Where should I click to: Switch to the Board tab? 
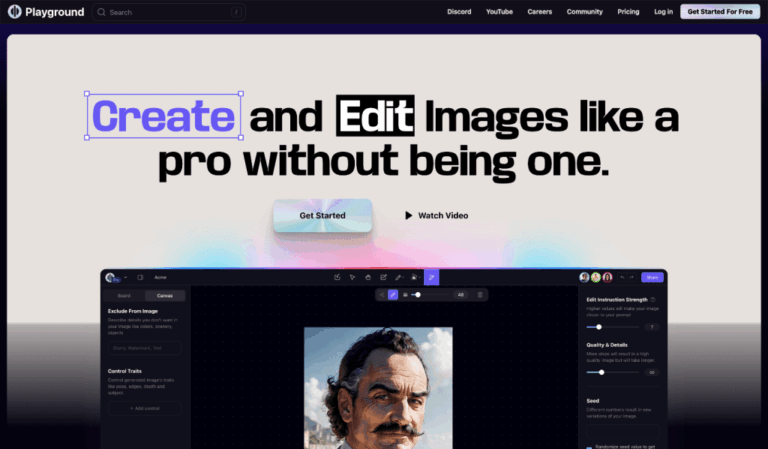click(x=124, y=296)
